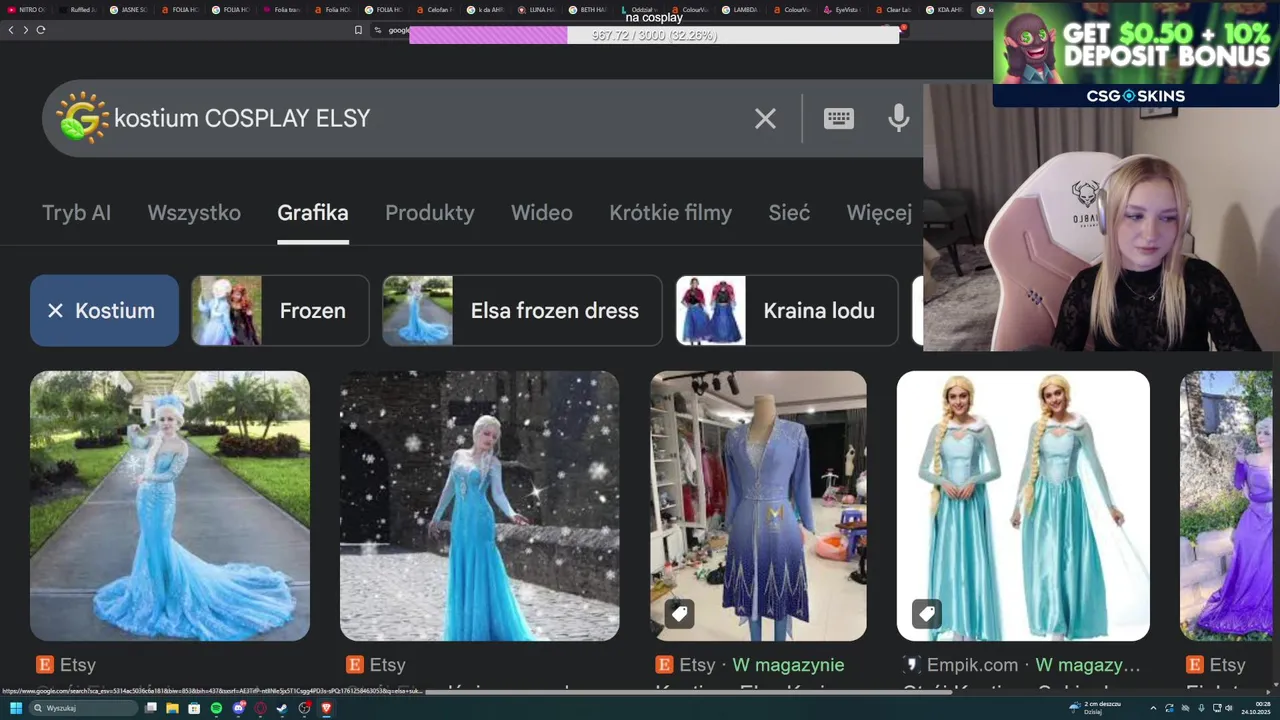Image resolution: width=1280 pixels, height=720 pixels.
Task: Remove the Kostium filter chip
Action: pyautogui.click(x=104, y=311)
